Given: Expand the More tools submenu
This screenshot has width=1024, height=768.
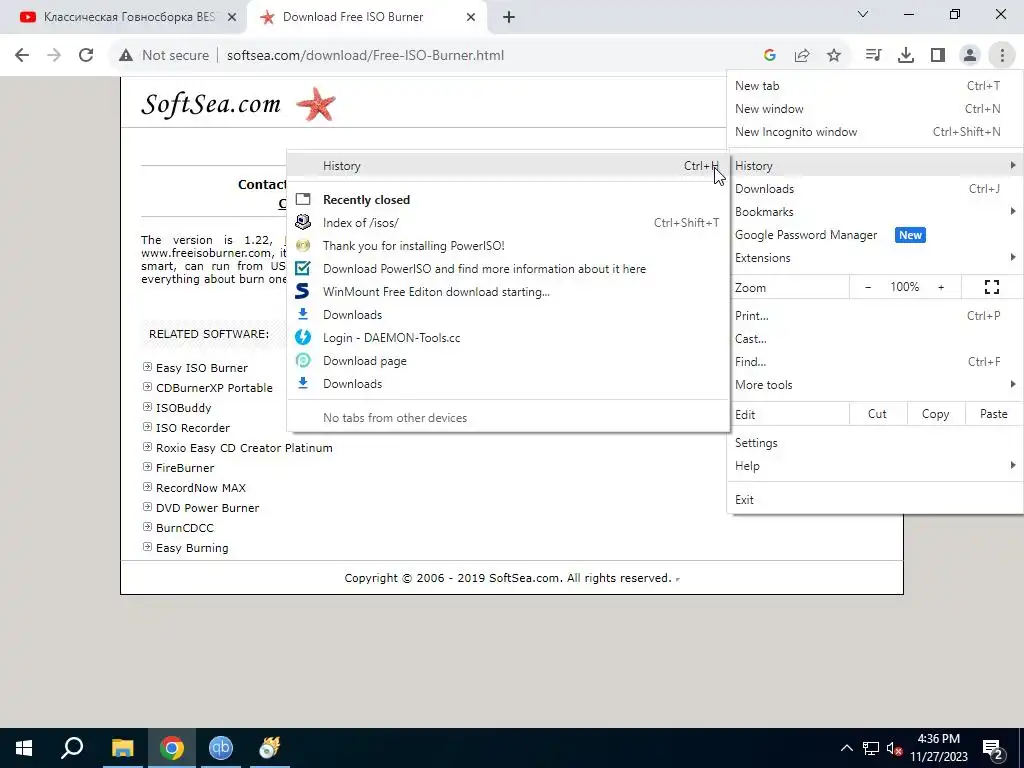Looking at the screenshot, I should click(875, 385).
